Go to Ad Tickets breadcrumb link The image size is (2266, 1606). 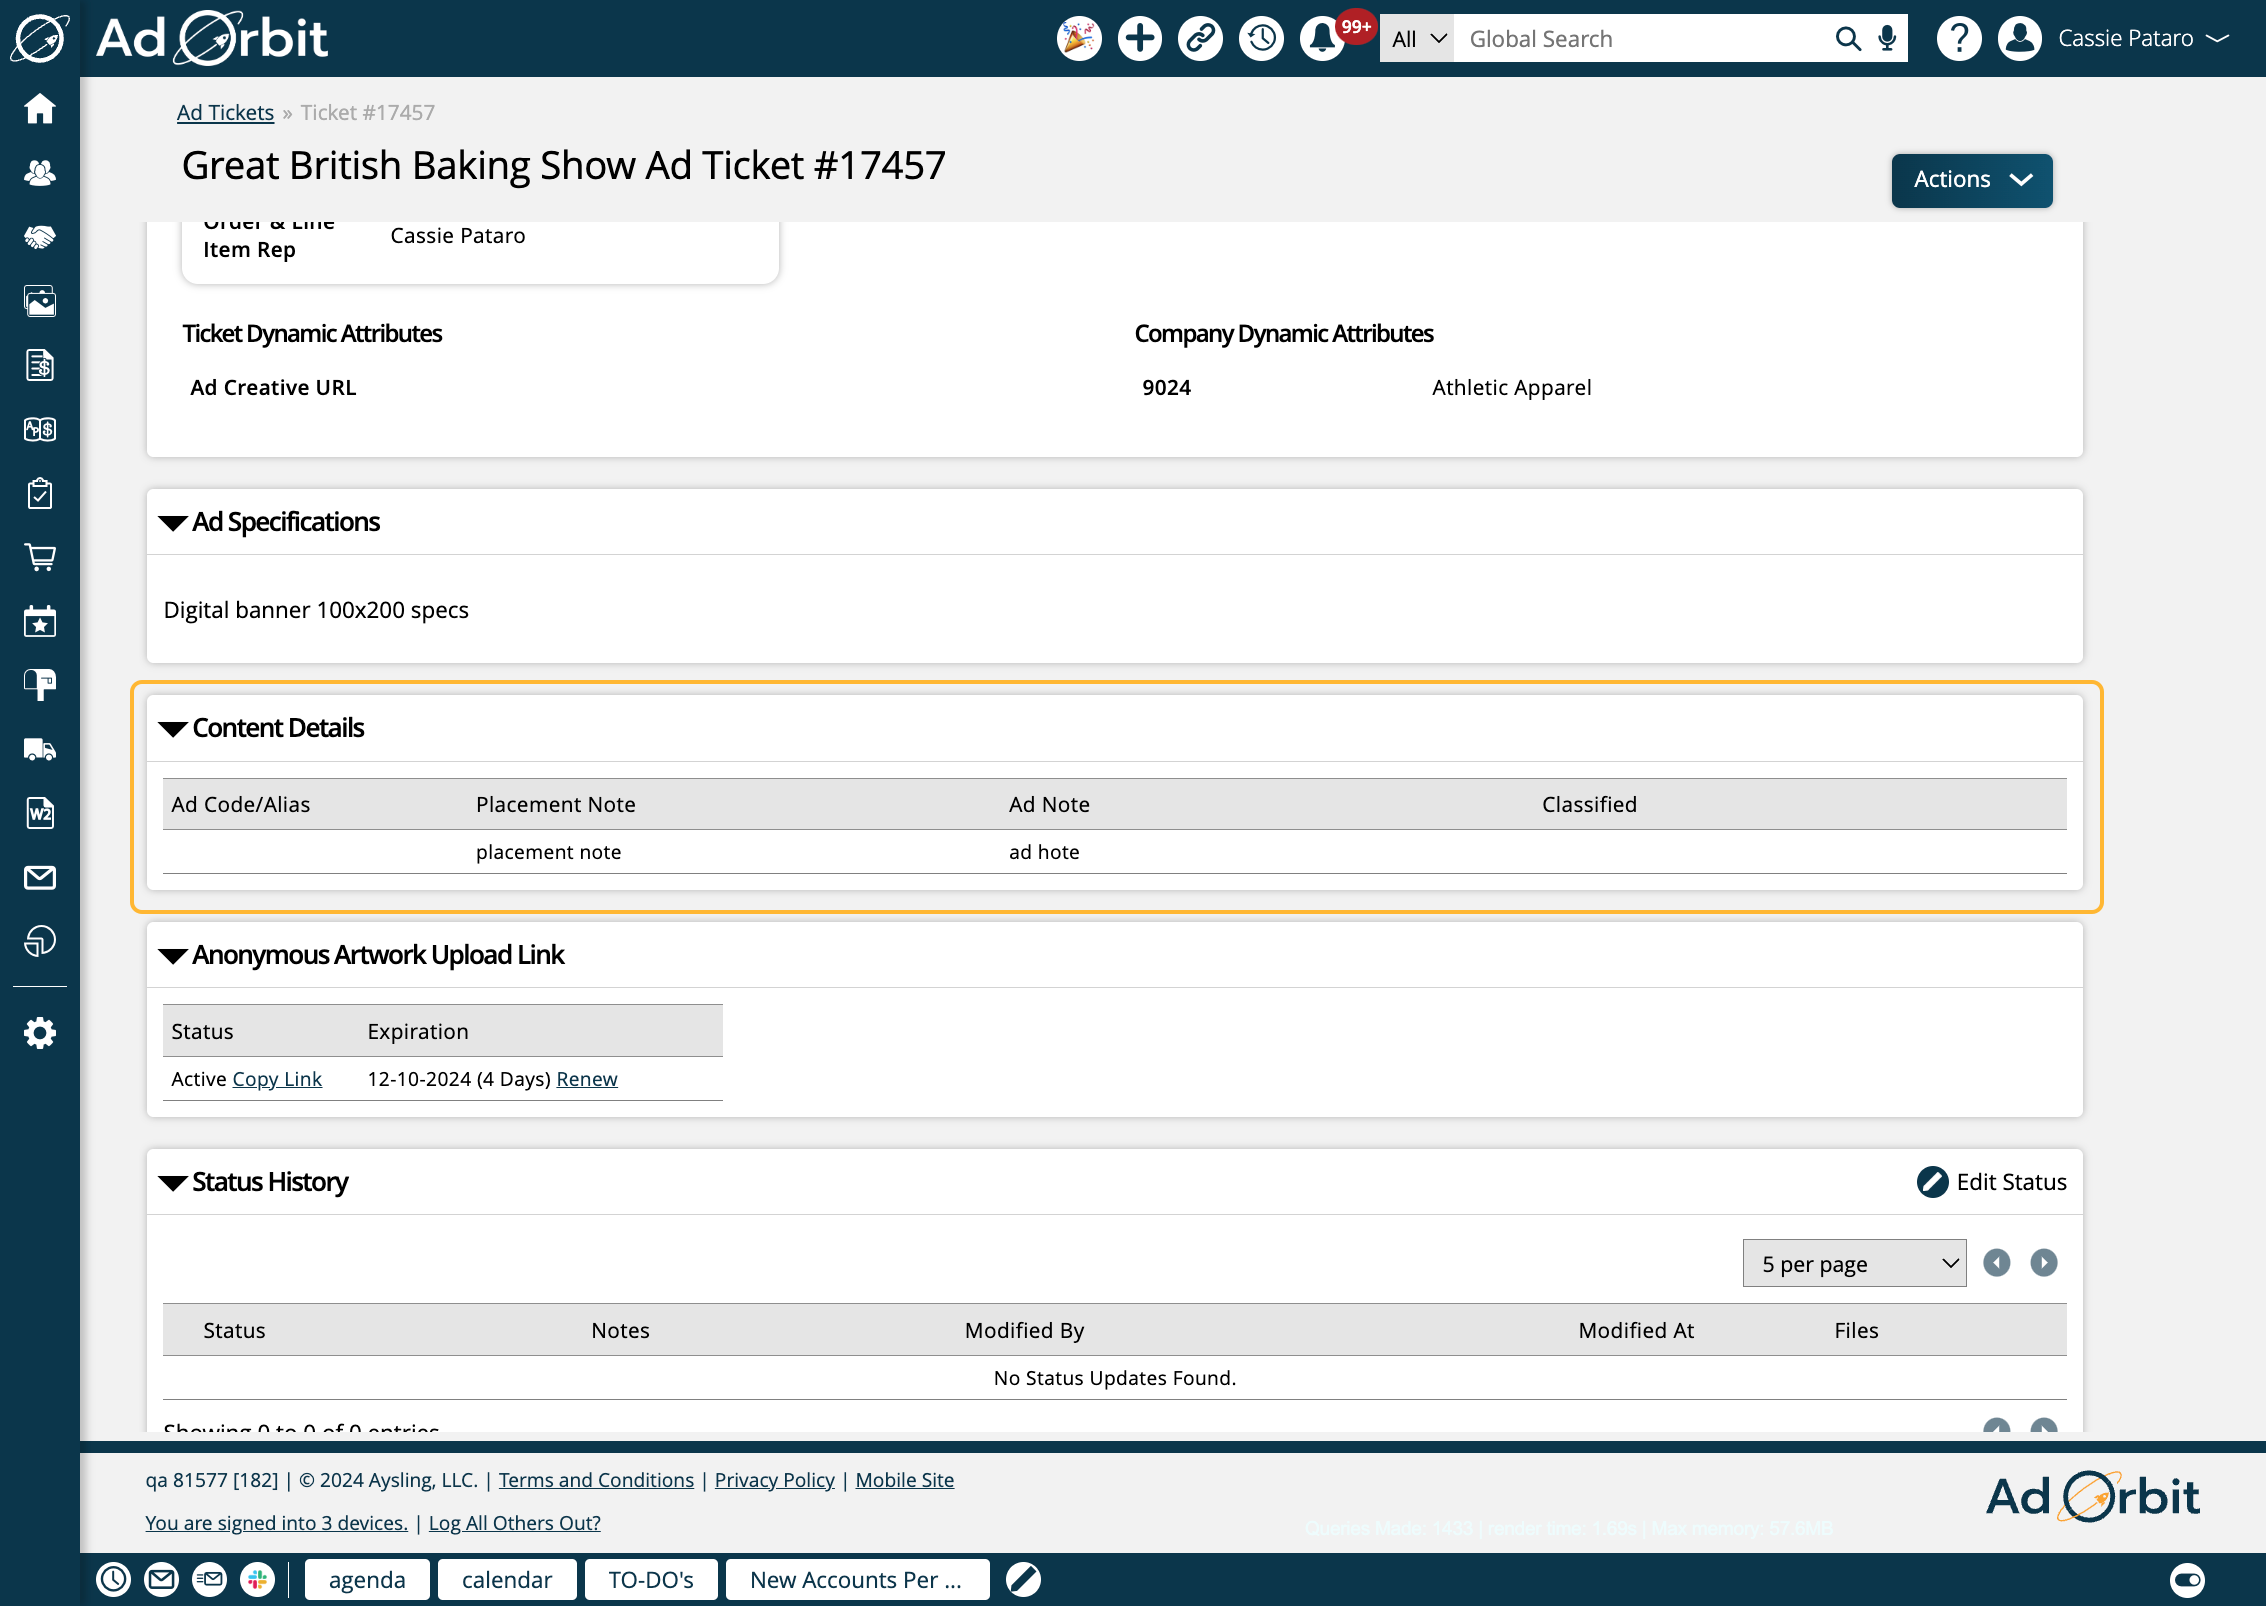click(225, 113)
